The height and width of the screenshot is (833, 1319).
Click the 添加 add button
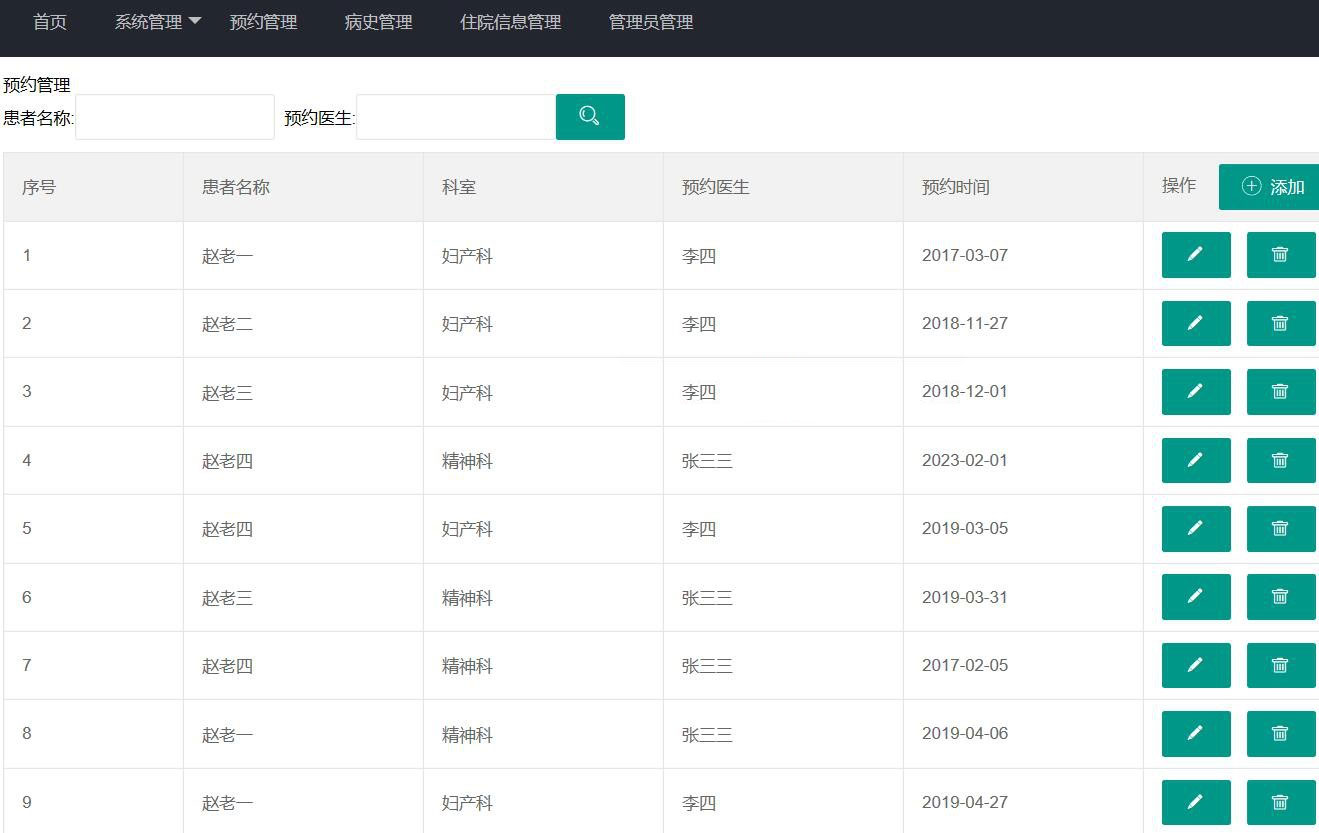pyautogui.click(x=1272, y=187)
